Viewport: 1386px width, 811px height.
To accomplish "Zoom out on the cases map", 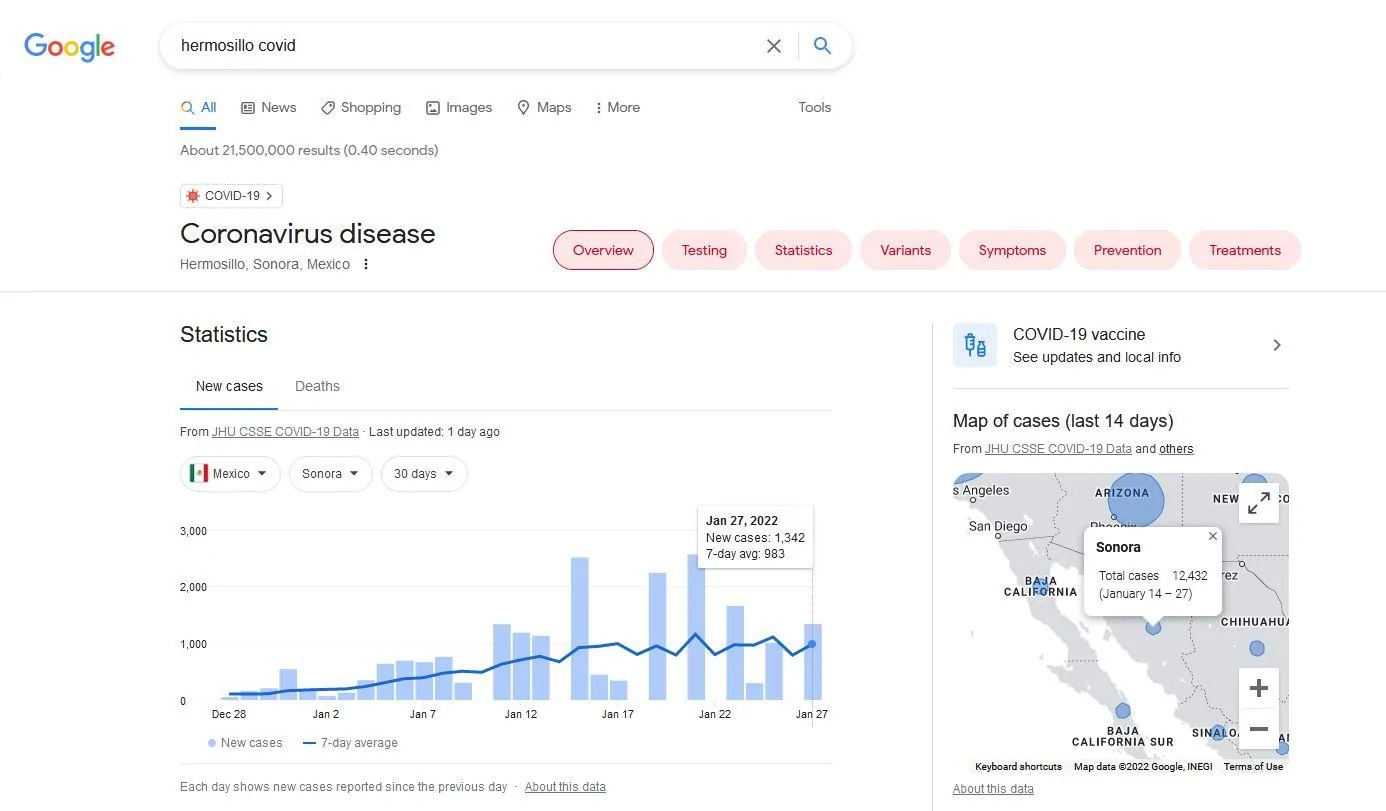I will [x=1259, y=729].
